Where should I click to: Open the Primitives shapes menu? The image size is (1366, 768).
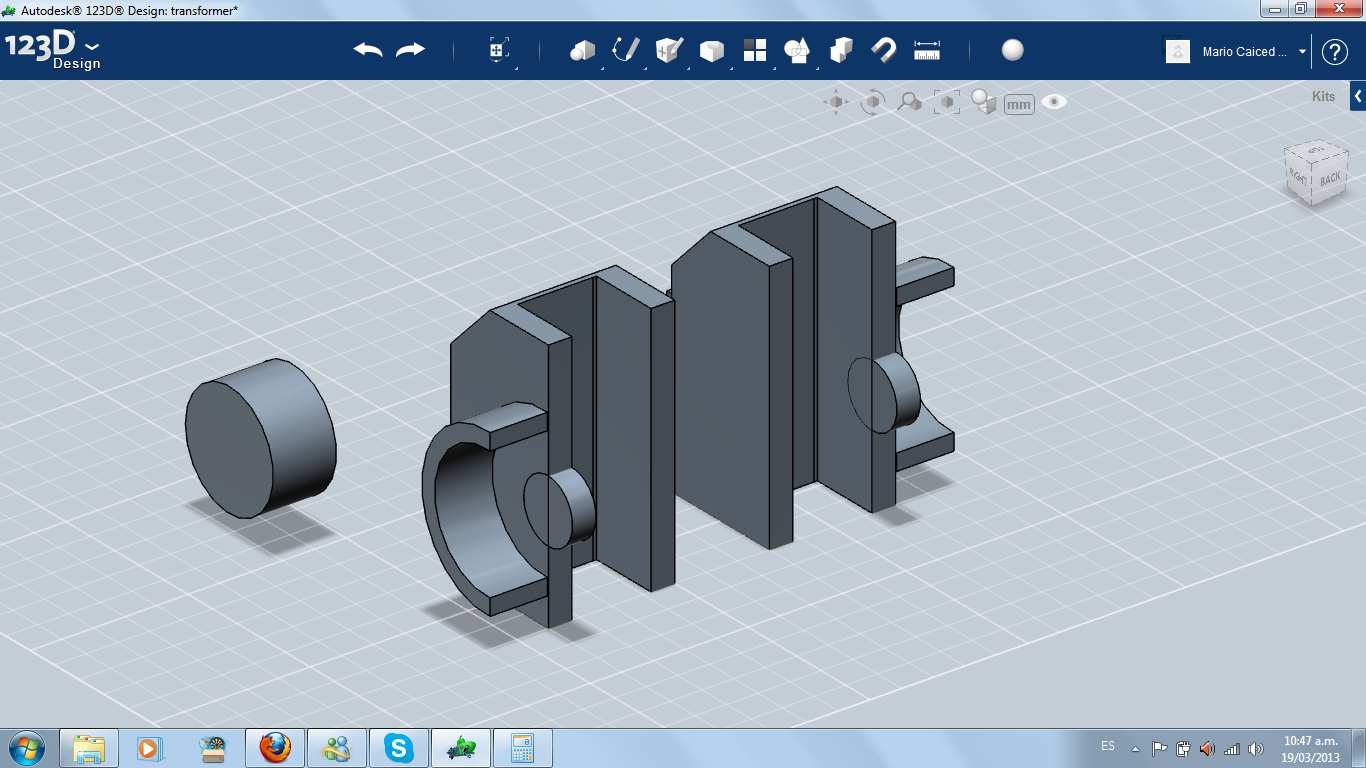[582, 50]
